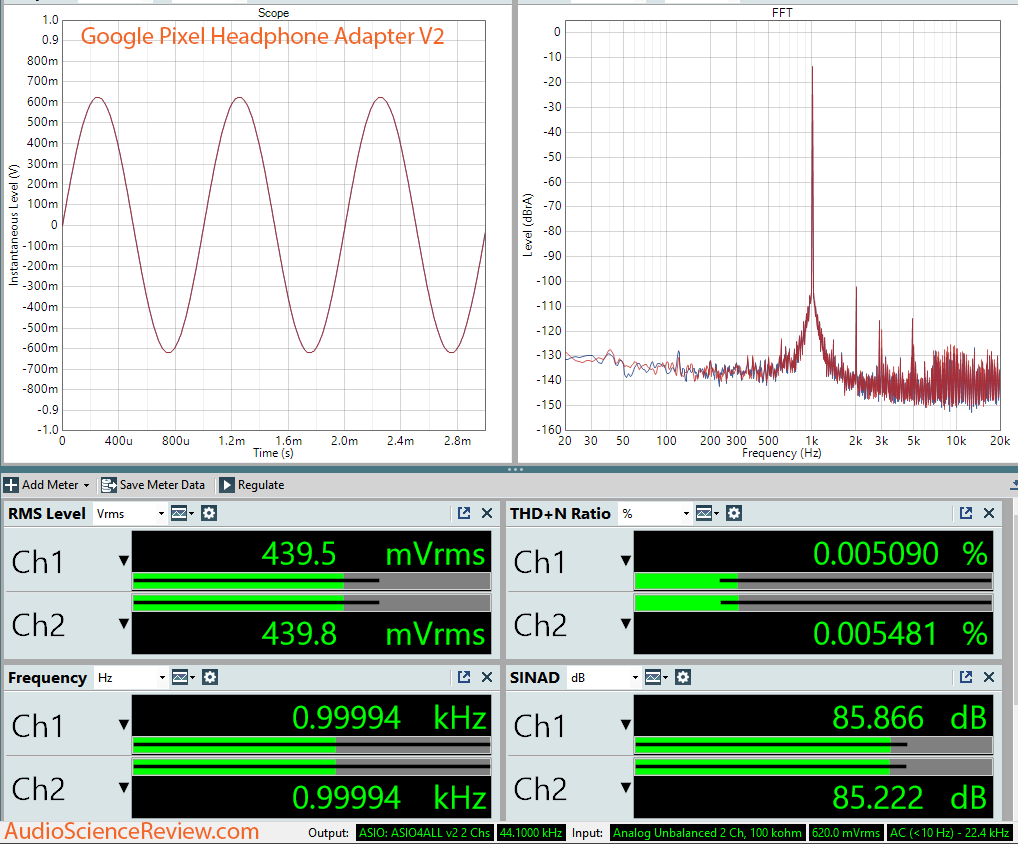This screenshot has width=1018, height=844.
Task: Expand SINAD Ch2 dropdown arrow
Action: [625, 788]
